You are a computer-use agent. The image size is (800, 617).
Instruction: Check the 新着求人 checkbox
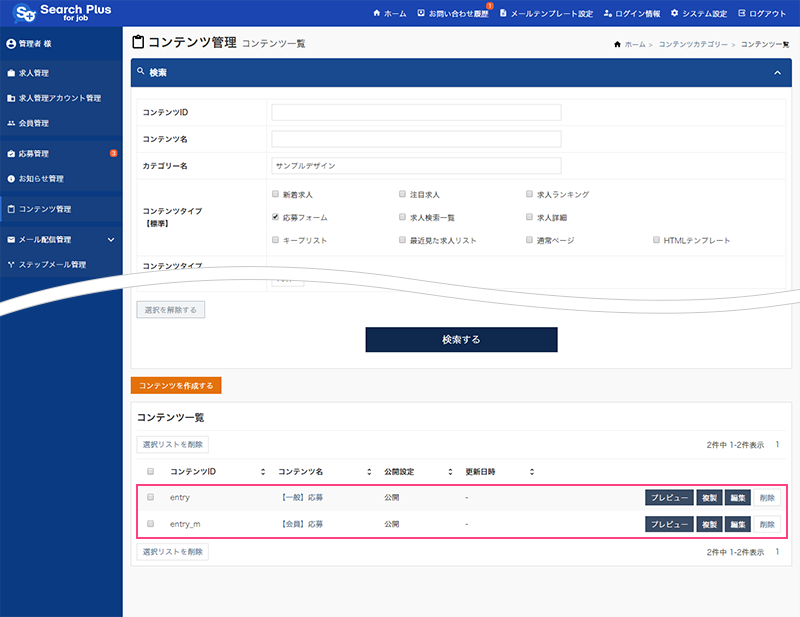(x=276, y=193)
